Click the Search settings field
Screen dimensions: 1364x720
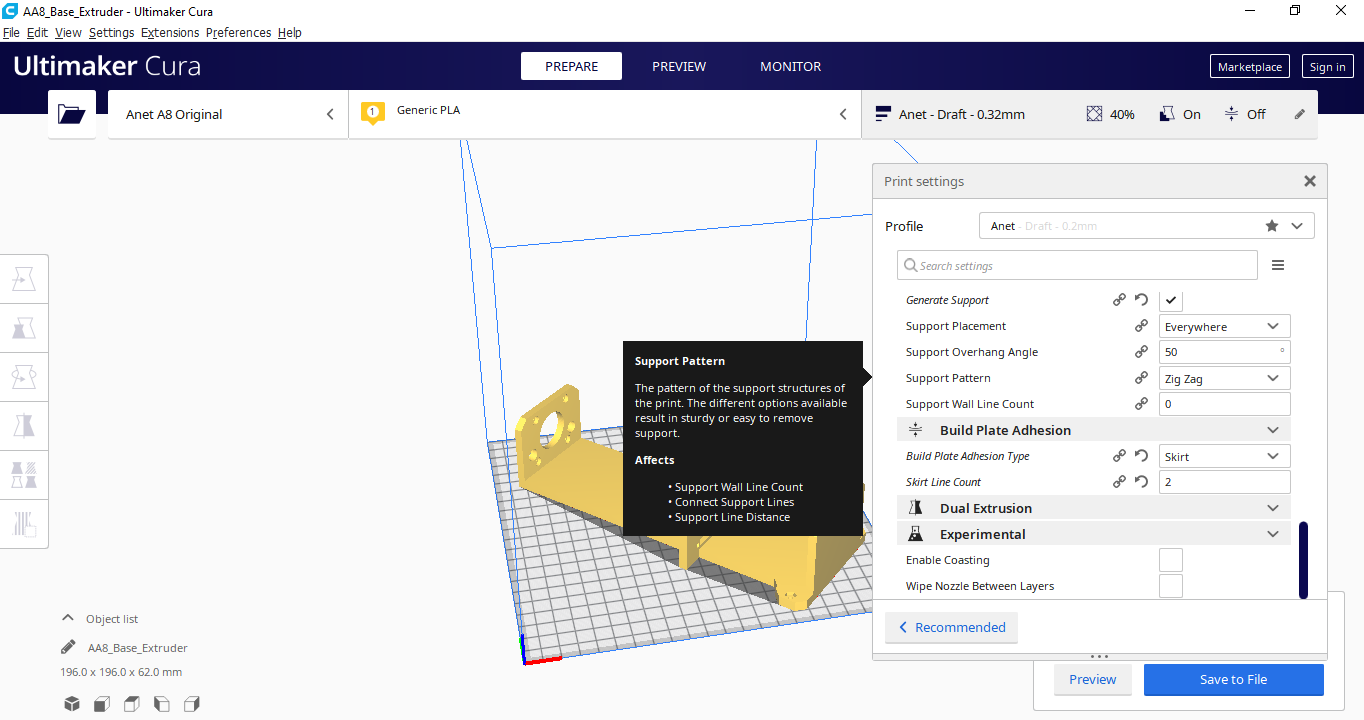[x=1077, y=265]
